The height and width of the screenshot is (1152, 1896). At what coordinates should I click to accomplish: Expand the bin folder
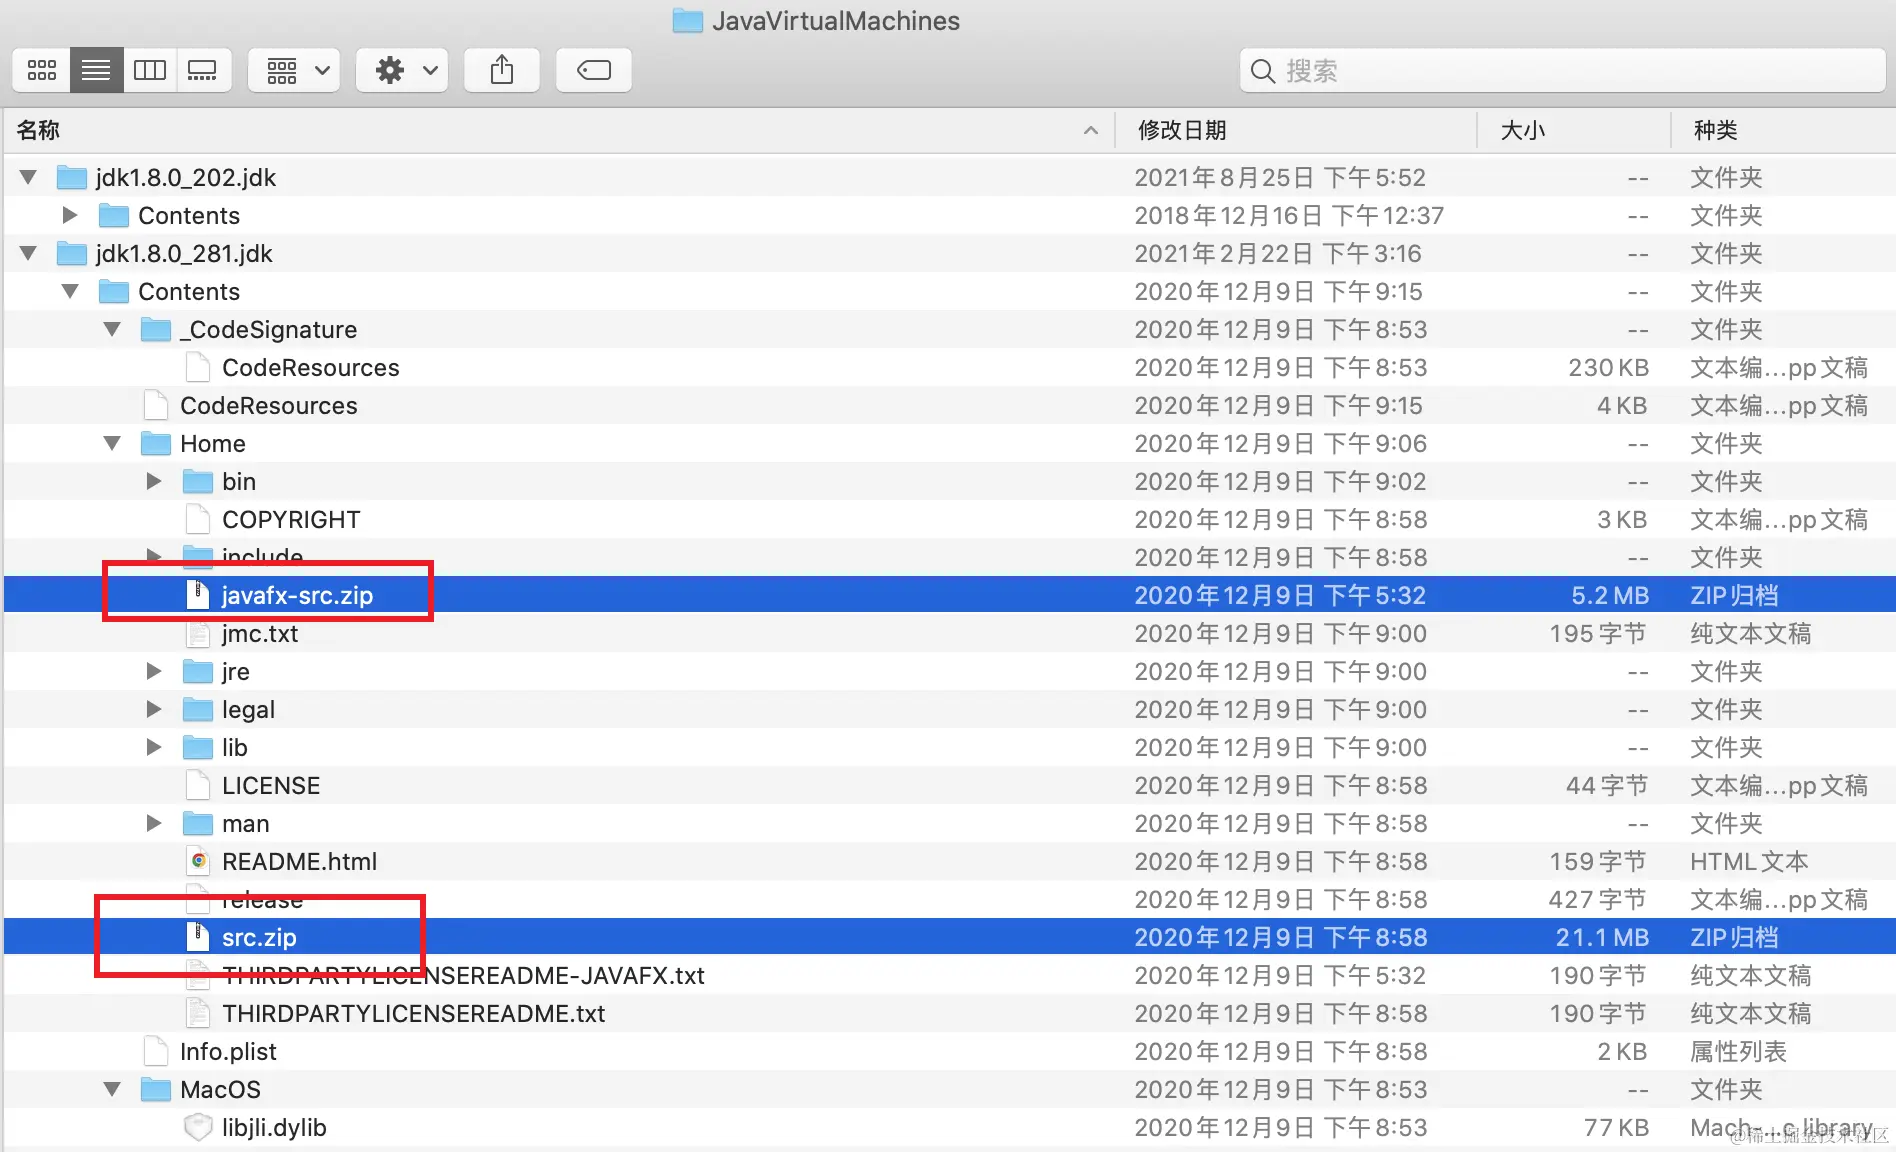154,481
